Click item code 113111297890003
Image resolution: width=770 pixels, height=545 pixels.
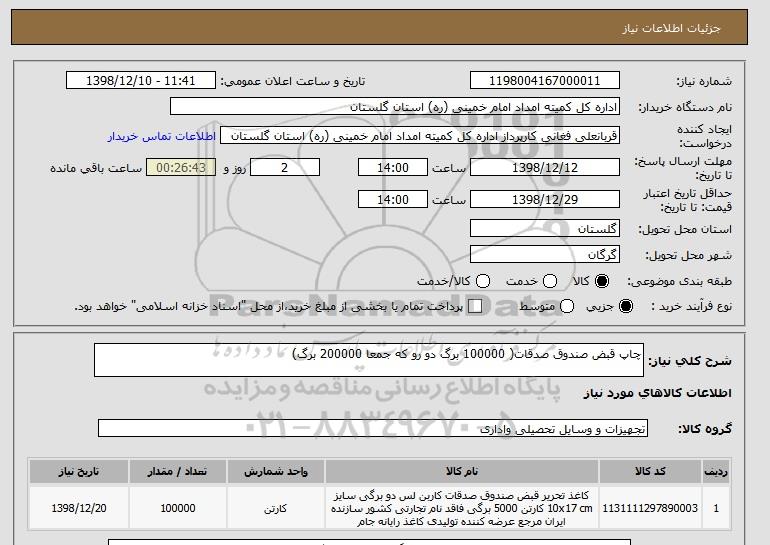[x=650, y=508]
